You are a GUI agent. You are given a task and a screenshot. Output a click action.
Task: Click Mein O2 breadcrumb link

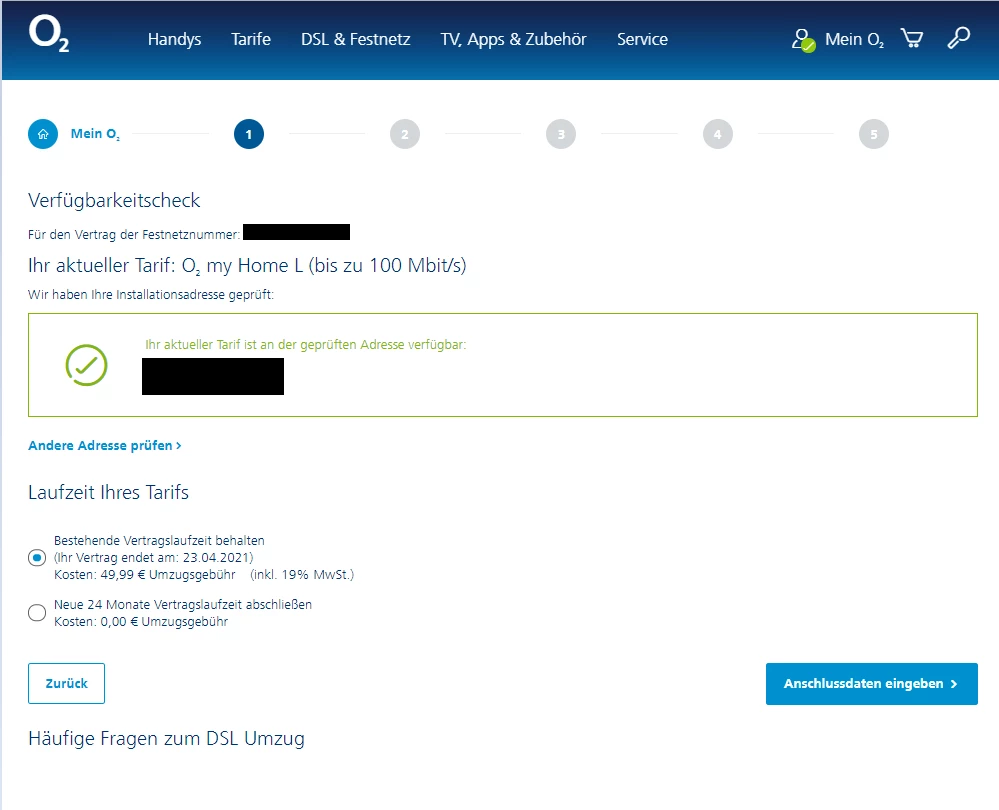pos(95,134)
